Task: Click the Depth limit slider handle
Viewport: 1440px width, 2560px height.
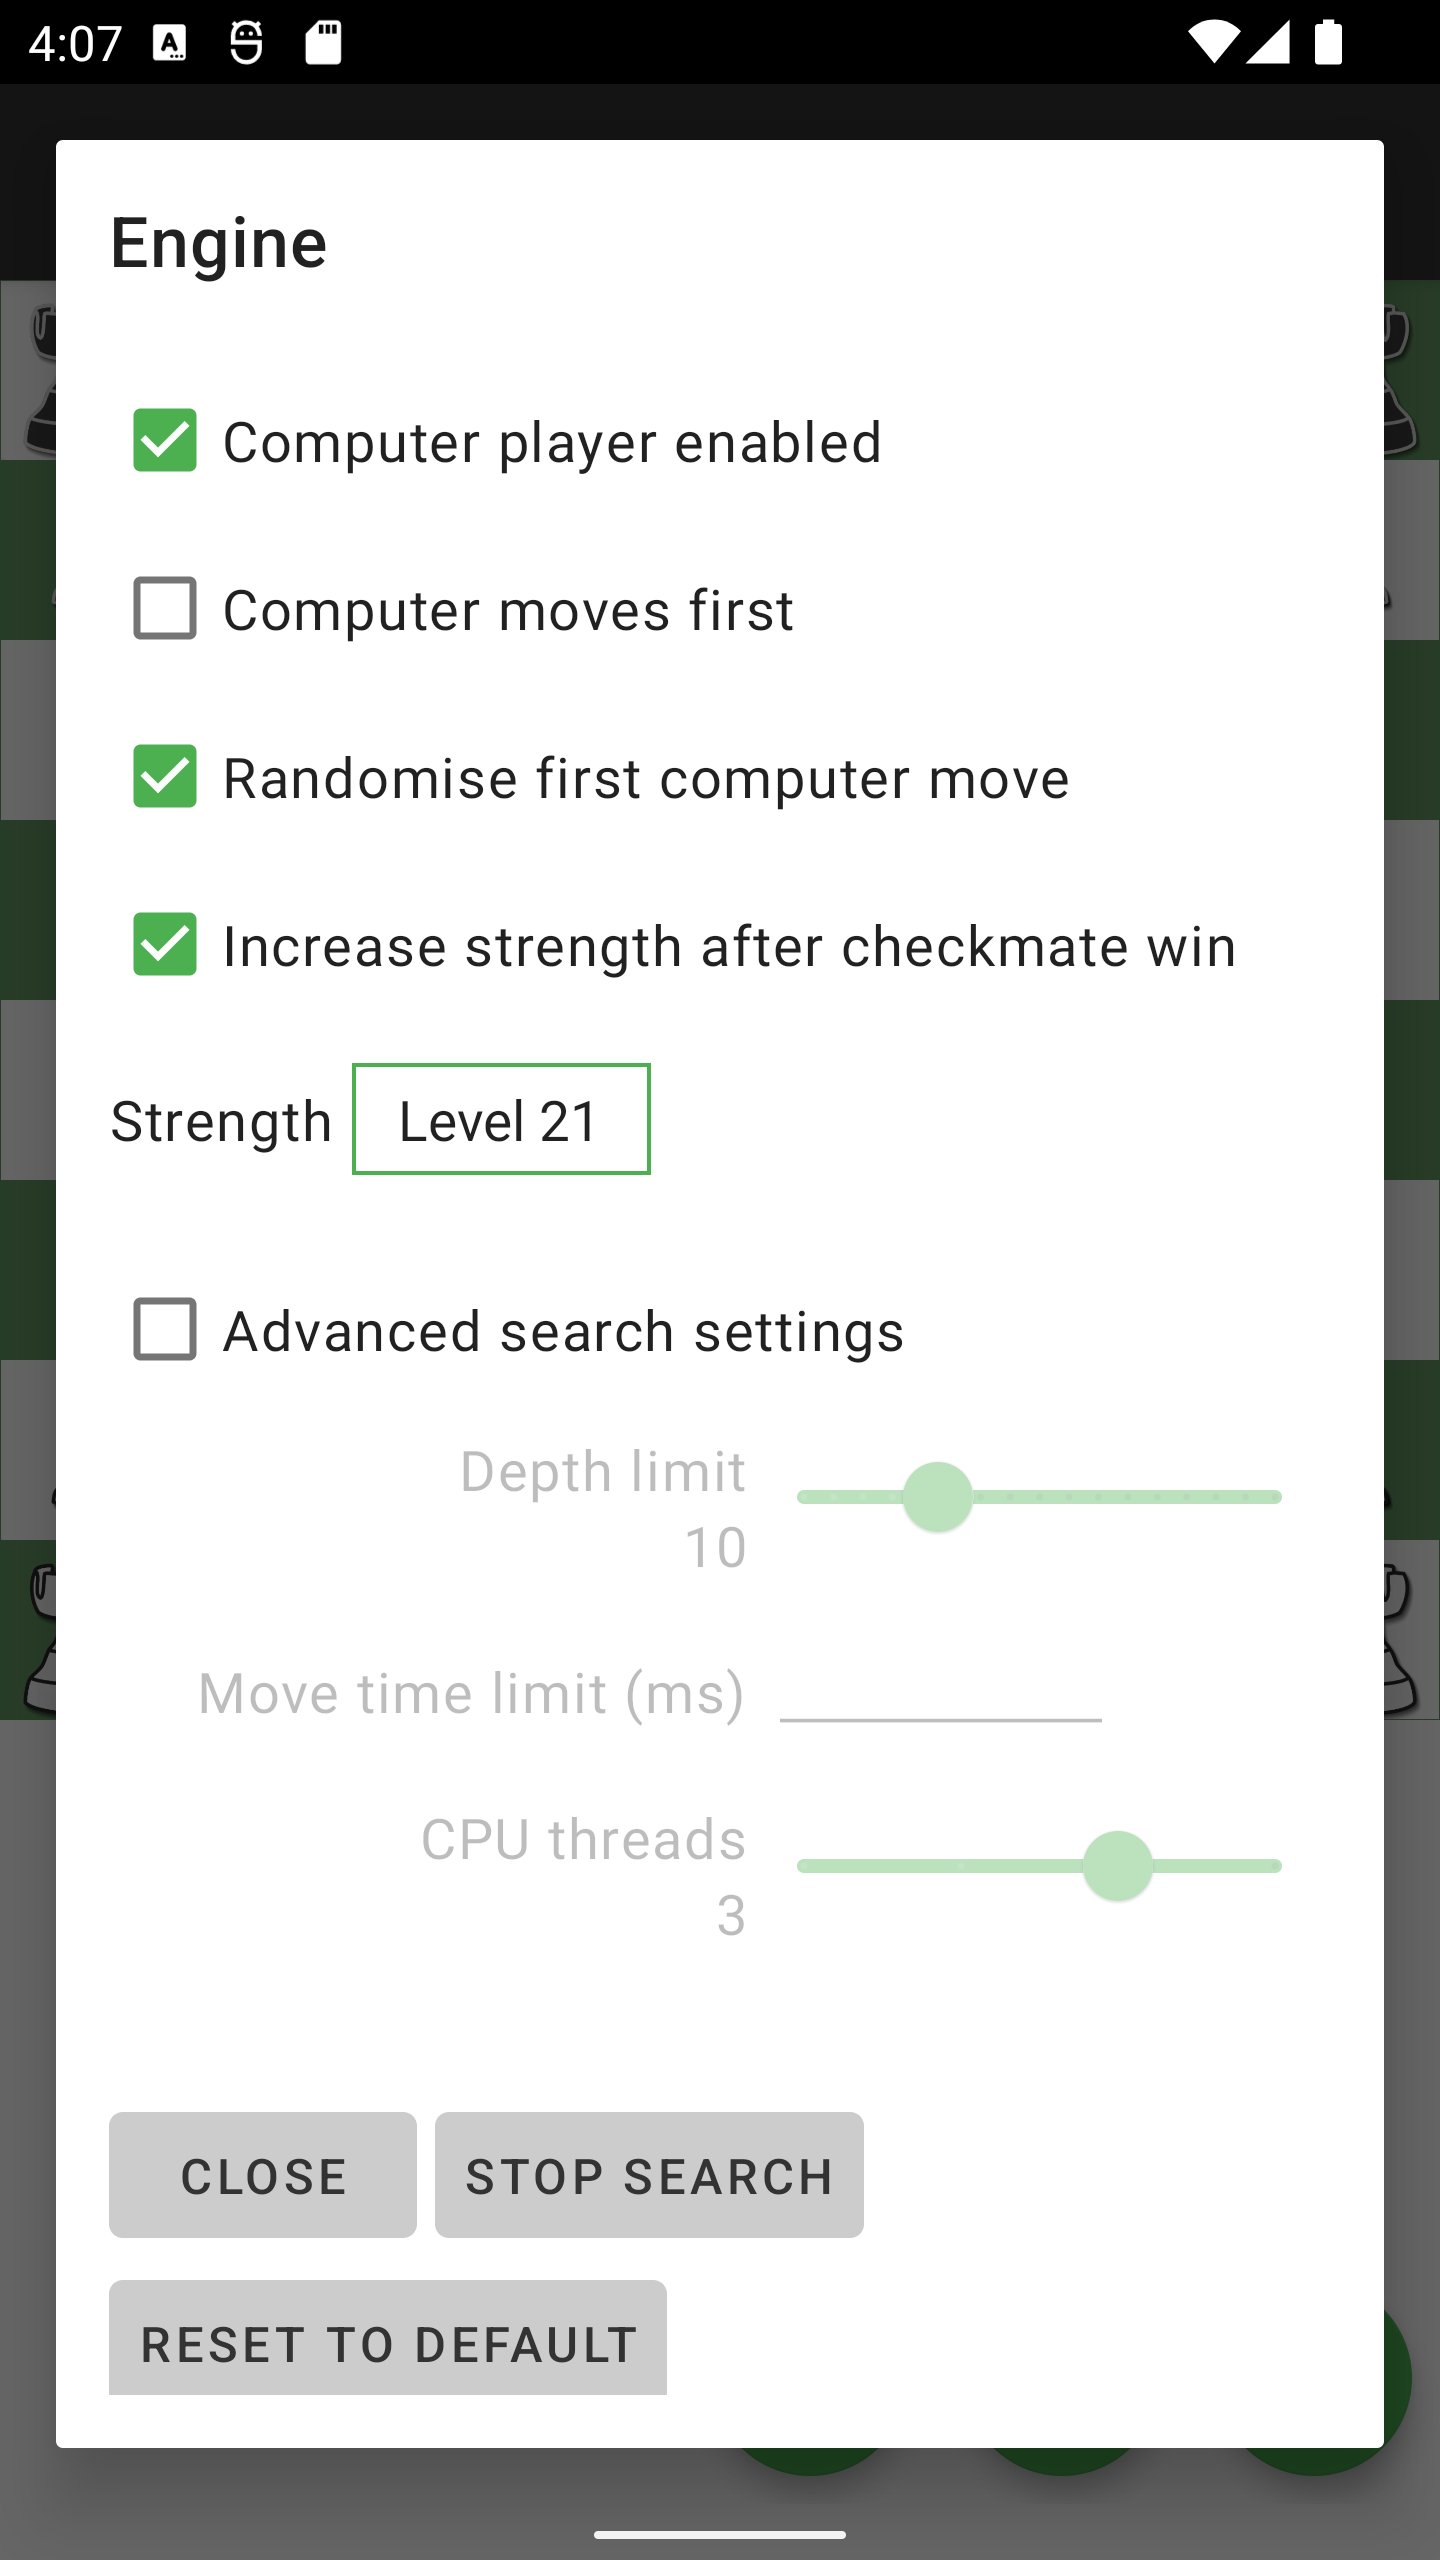Action: point(937,1497)
